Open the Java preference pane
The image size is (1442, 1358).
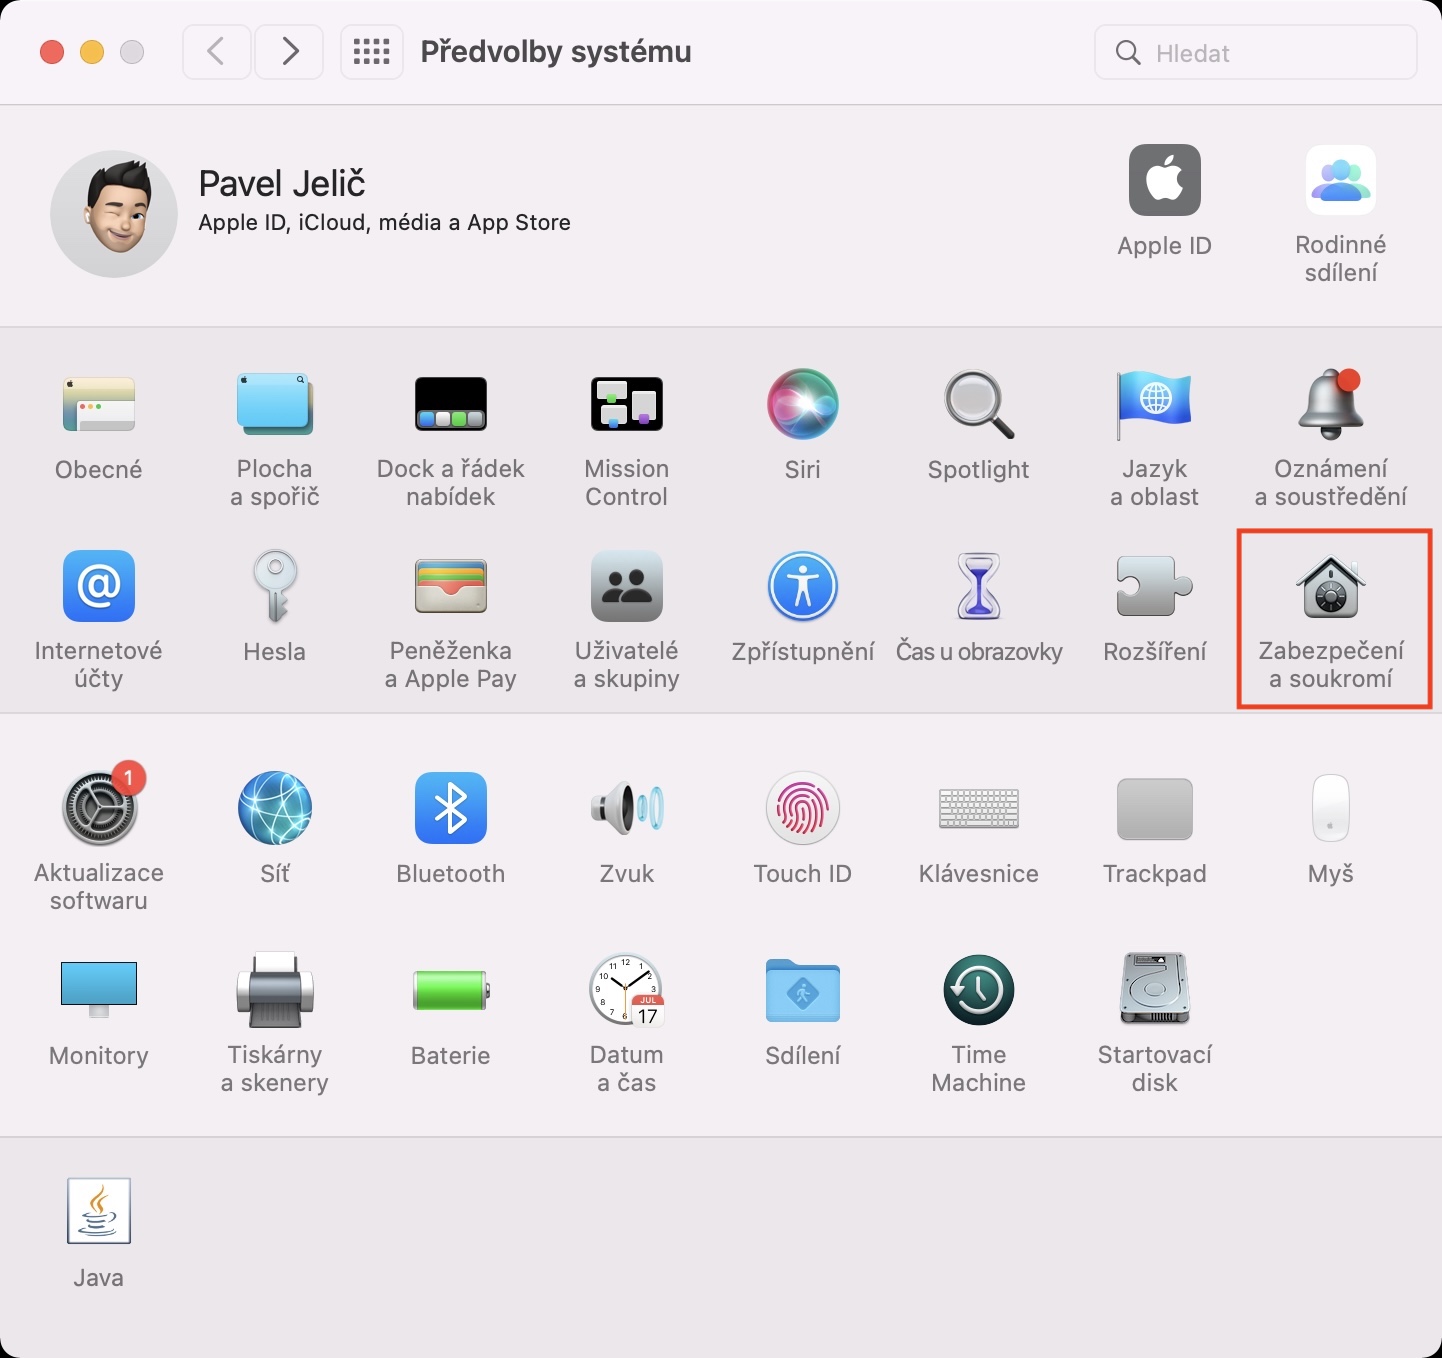(99, 1211)
